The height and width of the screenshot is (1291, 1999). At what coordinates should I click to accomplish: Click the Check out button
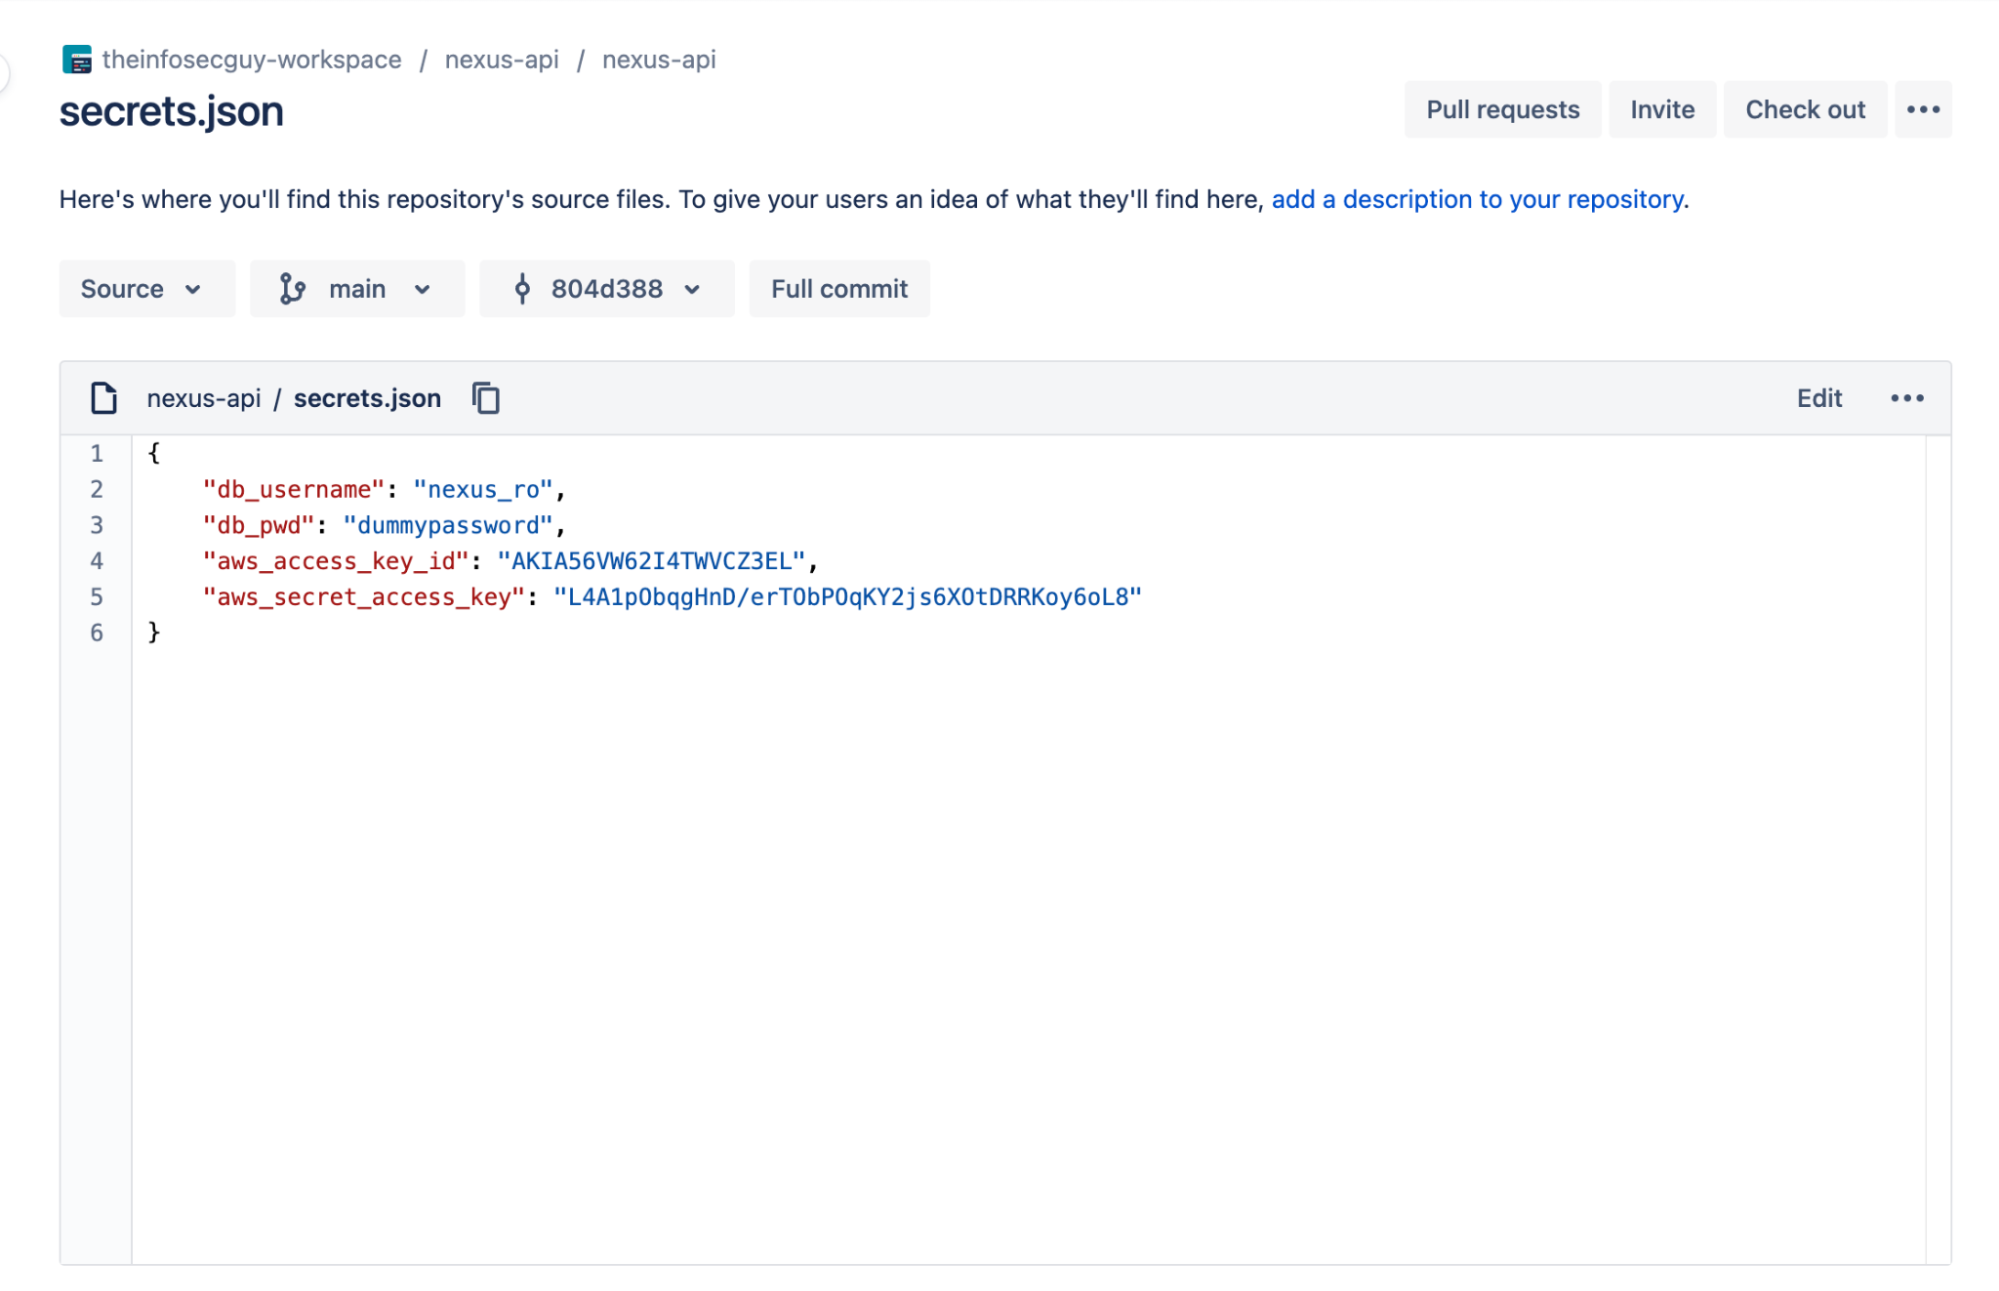coord(1804,110)
